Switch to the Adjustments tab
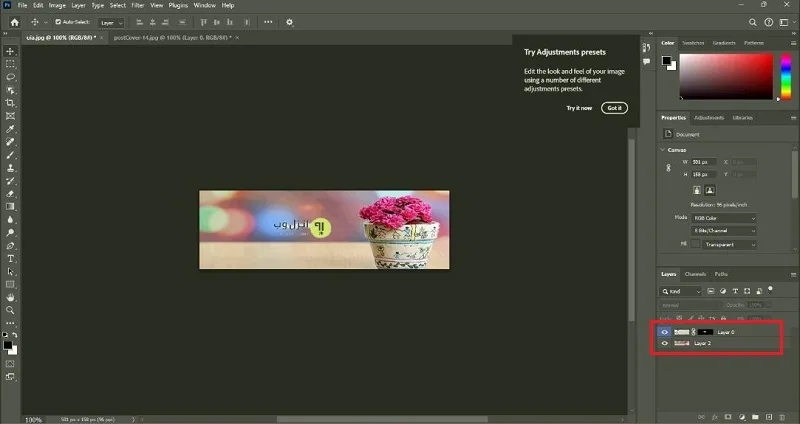Image resolution: width=800 pixels, height=424 pixels. (709, 118)
